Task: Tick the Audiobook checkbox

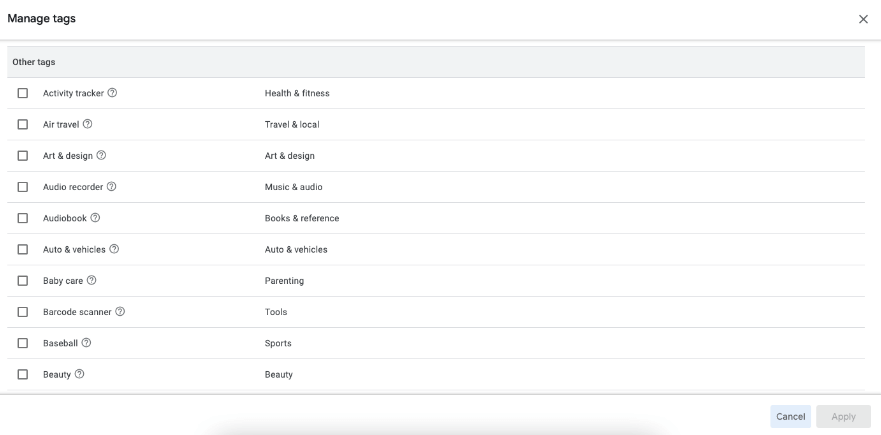Action: point(22,218)
